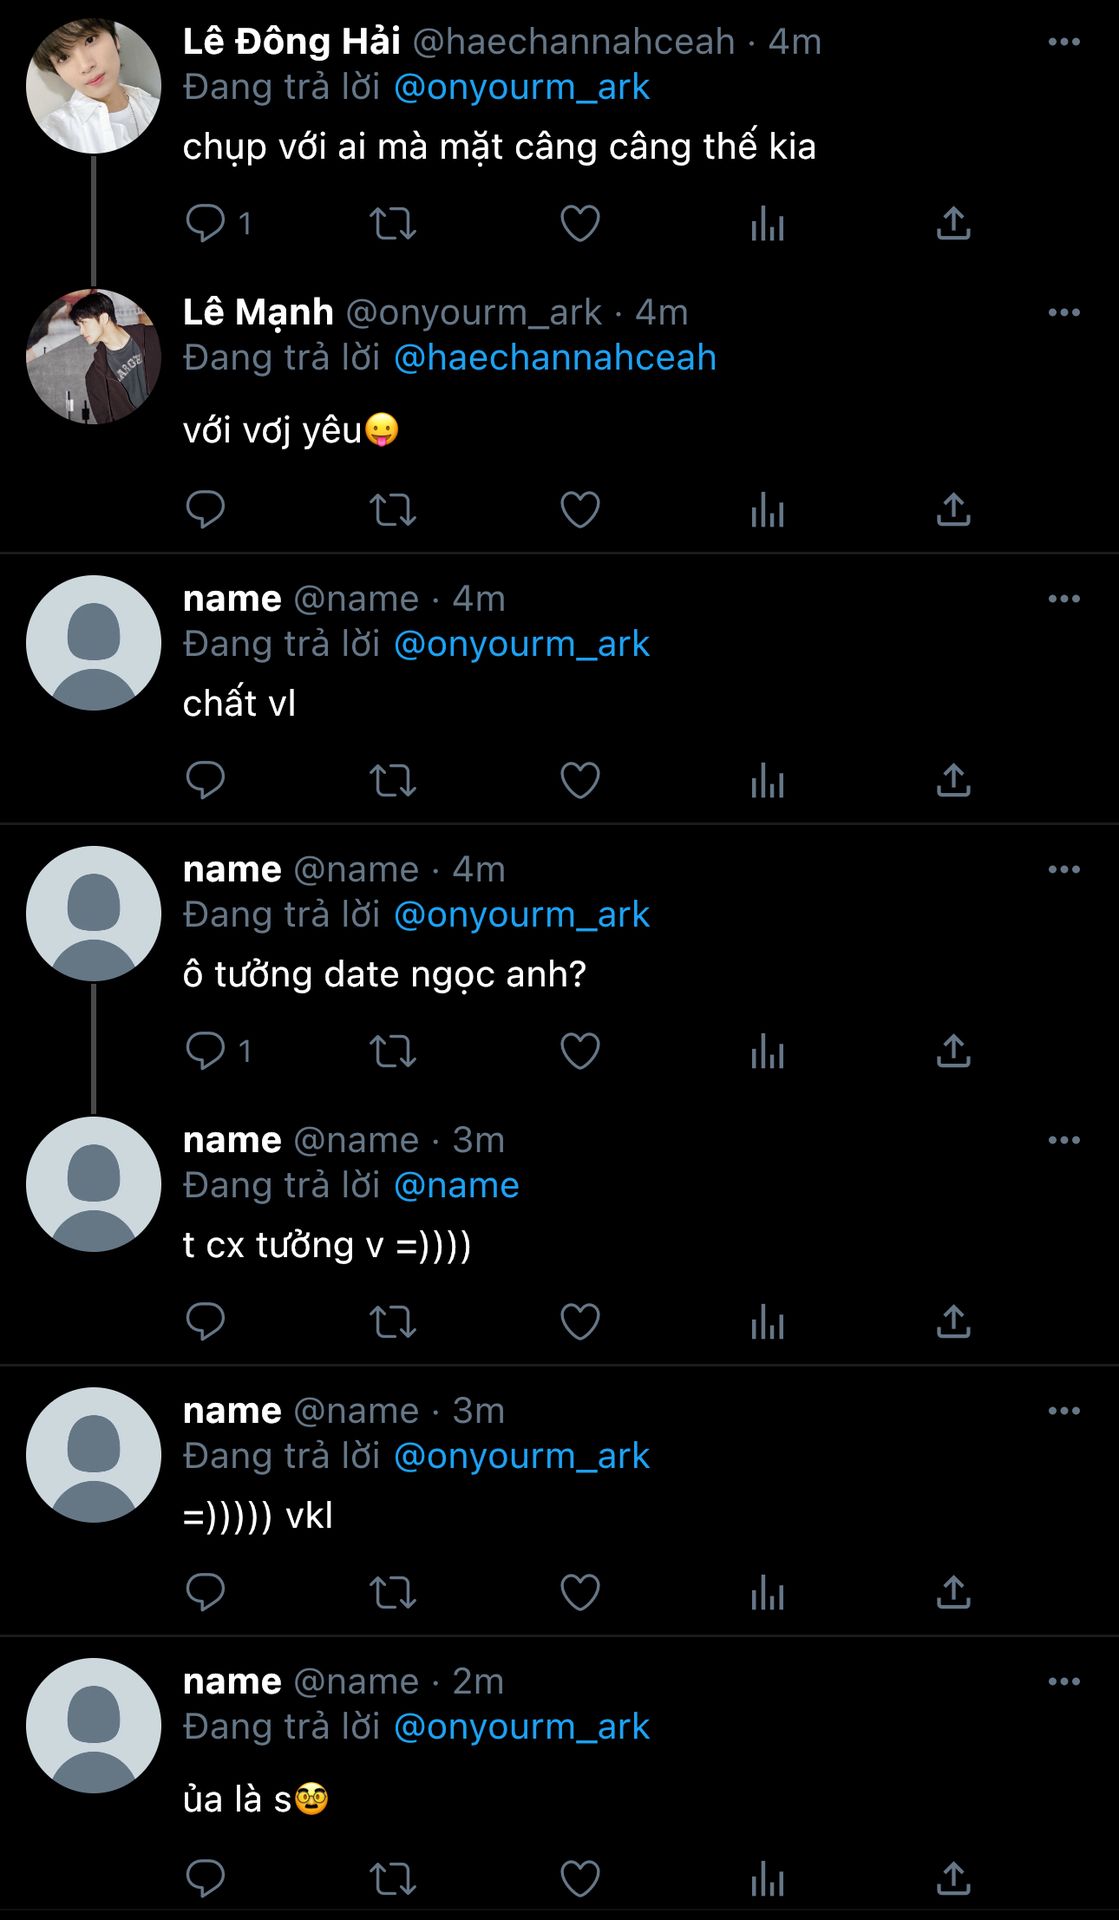Share Lê Mạnh's "với vợj yêu" reply
The width and height of the screenshot is (1119, 1920).
(x=953, y=510)
